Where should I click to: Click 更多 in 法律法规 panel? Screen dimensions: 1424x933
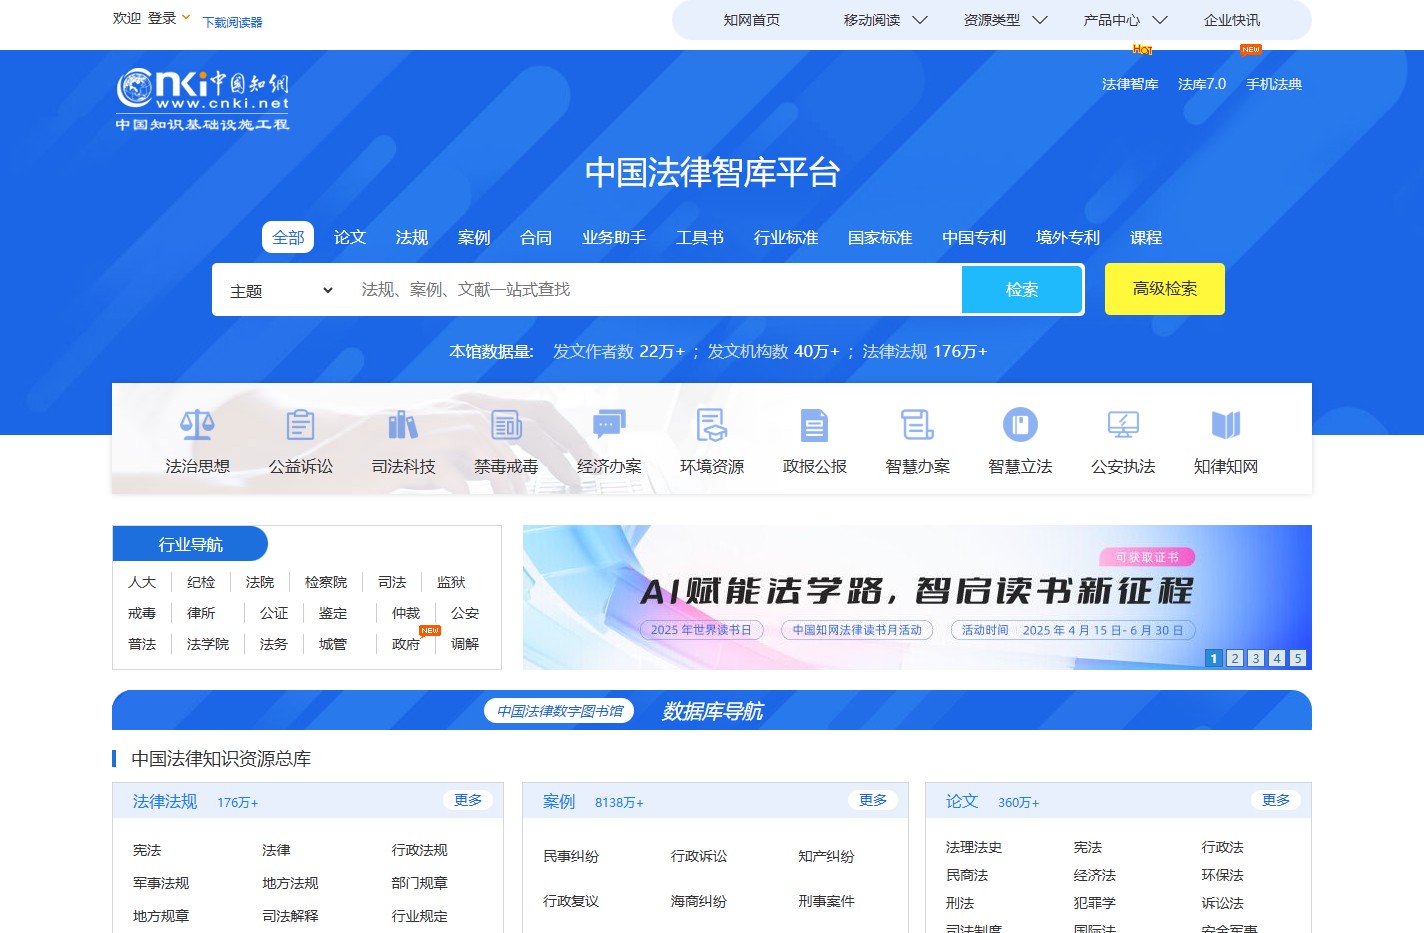pos(468,800)
